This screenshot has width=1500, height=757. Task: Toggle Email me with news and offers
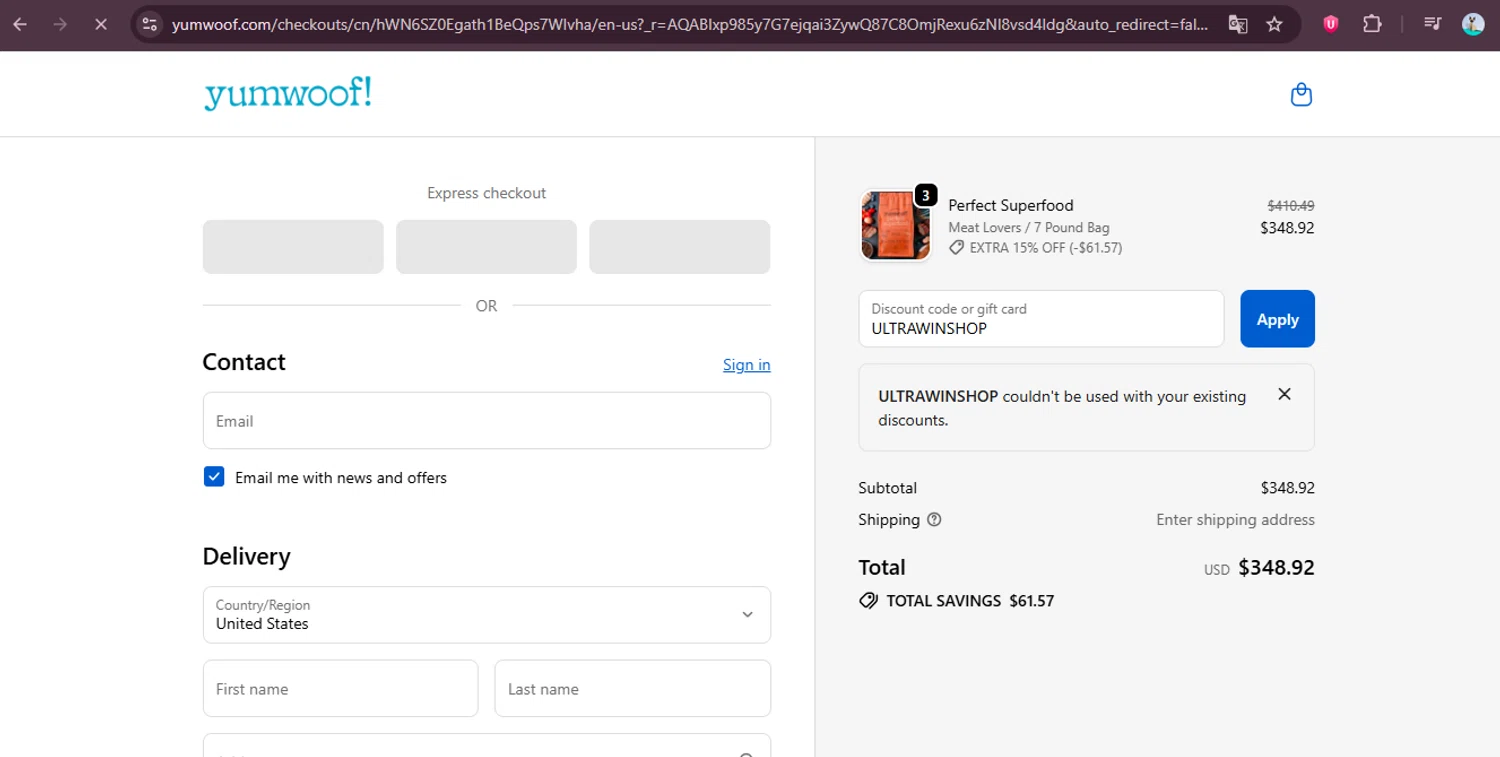[214, 477]
